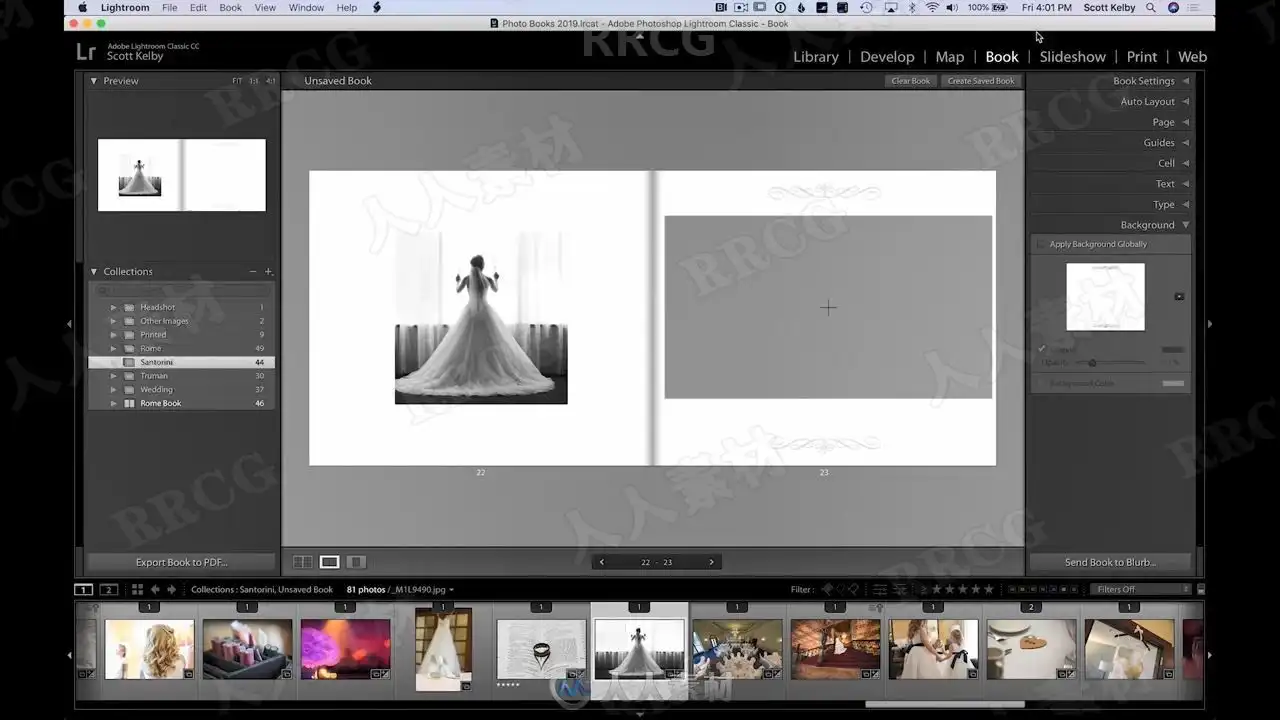The height and width of the screenshot is (720, 1280).
Task: Switch to the Print module
Action: click(1142, 57)
